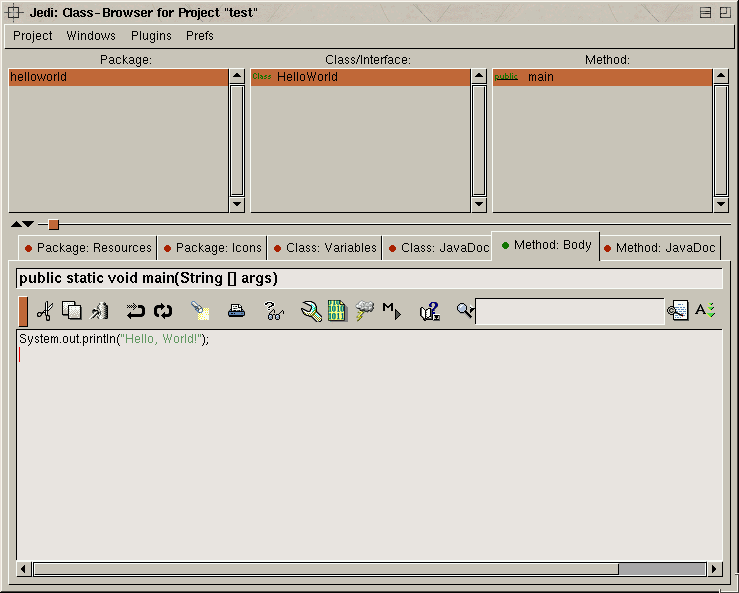The height and width of the screenshot is (593, 739).
Task: Click the magnifier search icon
Action: (465, 310)
